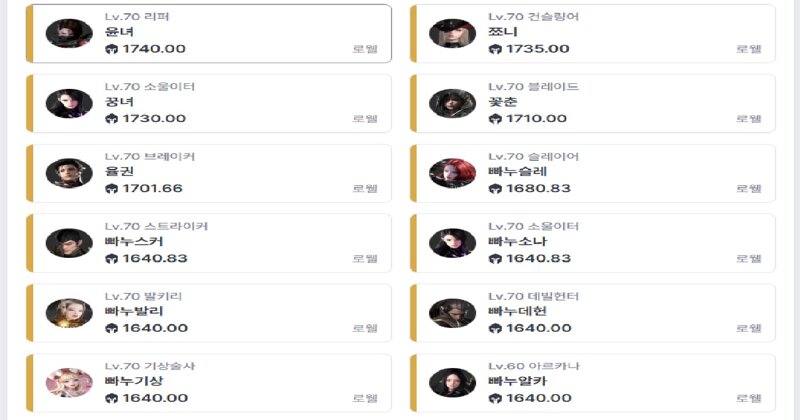Screen dimensions: 800x420
Task: Select the blonde Valkyrie 빠누발리 avatar
Action: pos(69,313)
